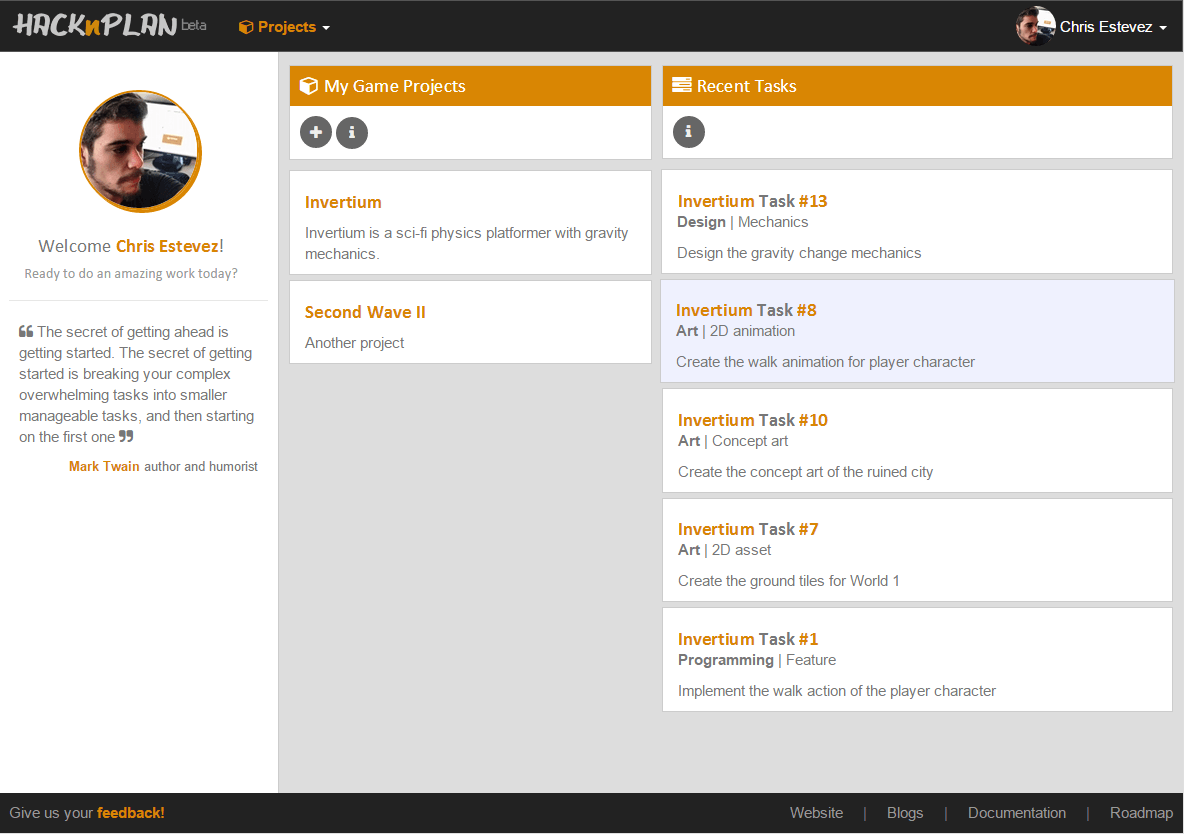1184x834 pixels.
Task: Visit the Blogs page from the footer
Action: coord(905,812)
